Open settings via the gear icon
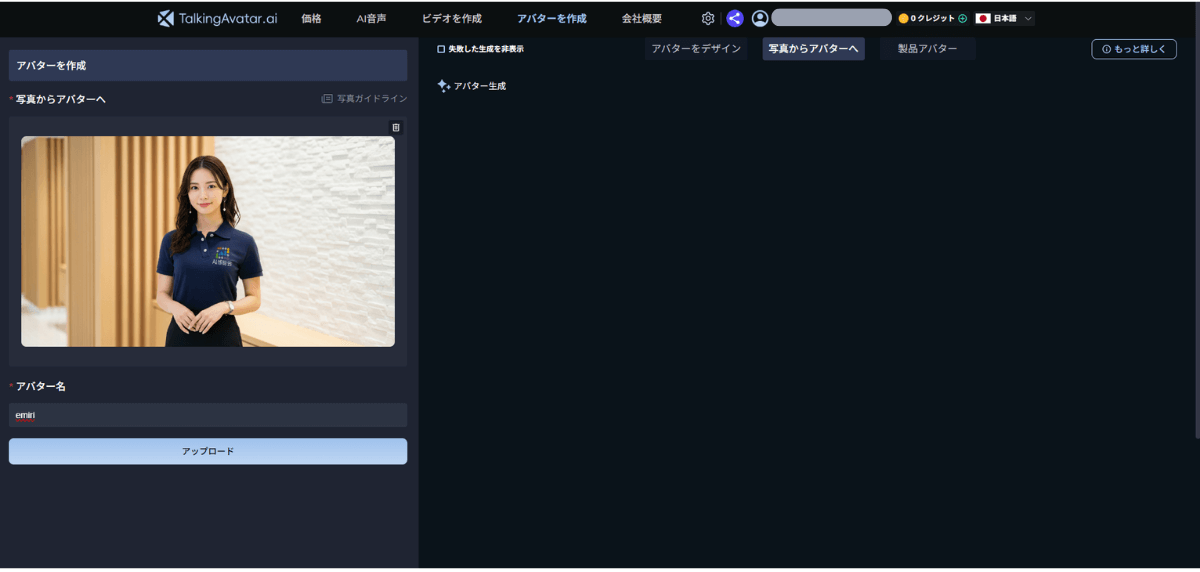The width and height of the screenshot is (1200, 572). tap(708, 18)
